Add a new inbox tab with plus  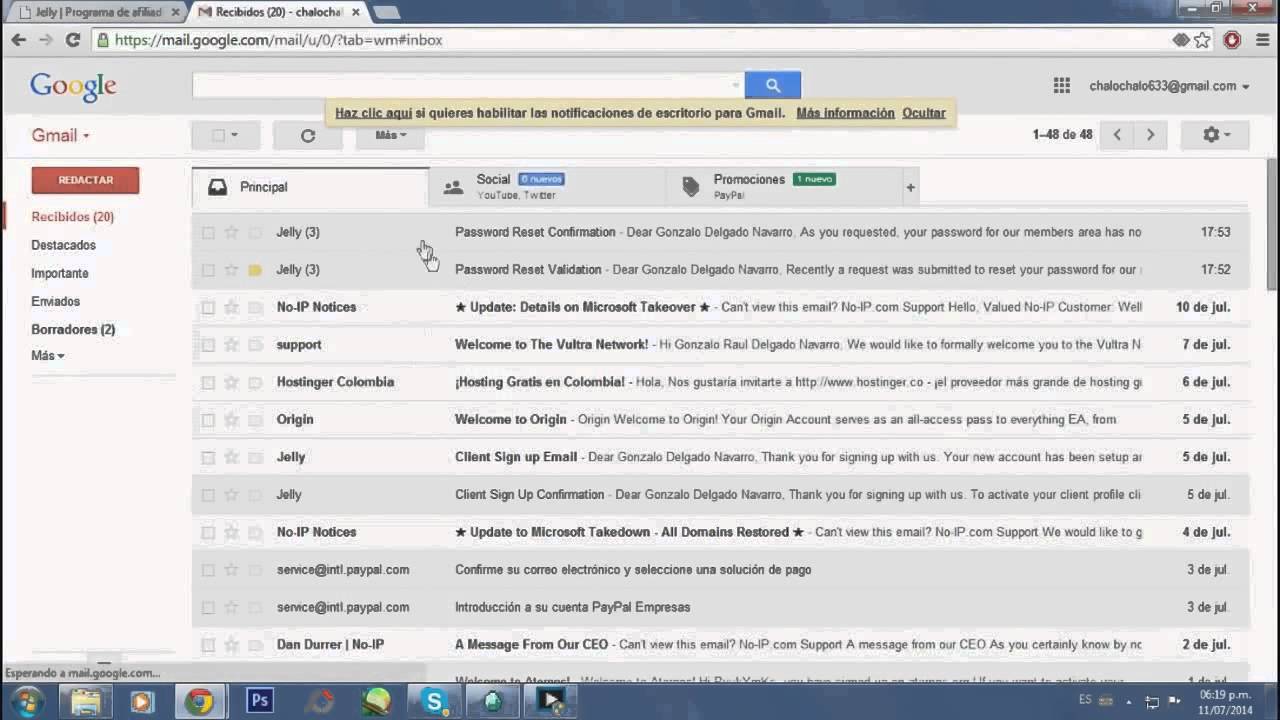[x=910, y=187]
